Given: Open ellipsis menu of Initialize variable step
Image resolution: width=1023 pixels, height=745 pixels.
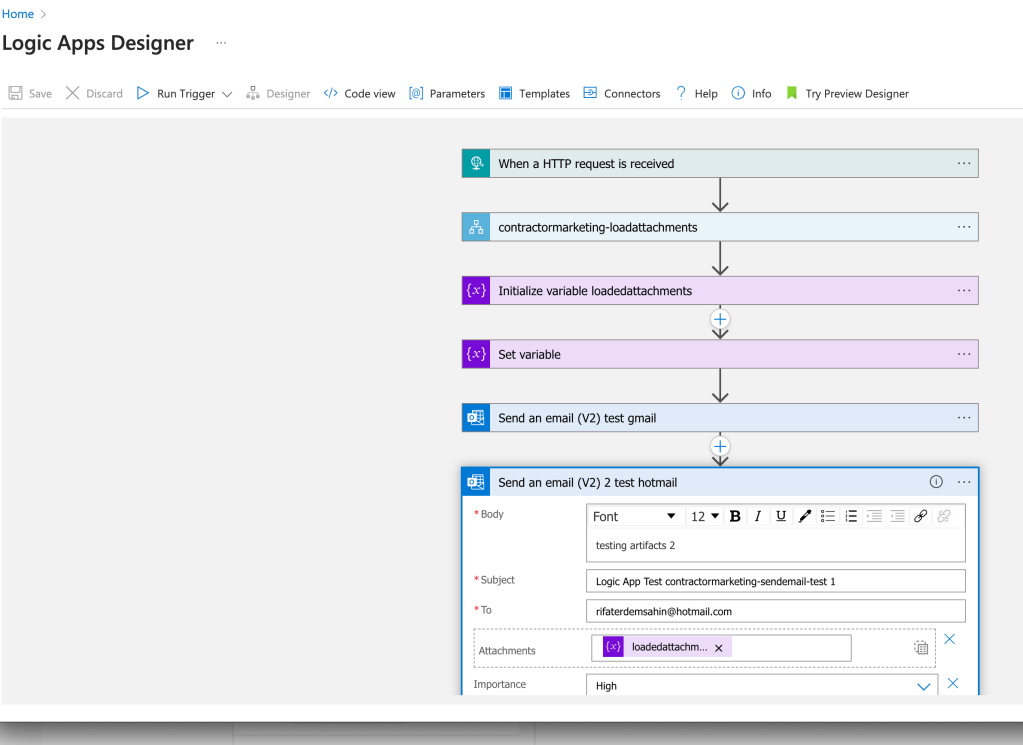Looking at the screenshot, I should [964, 290].
